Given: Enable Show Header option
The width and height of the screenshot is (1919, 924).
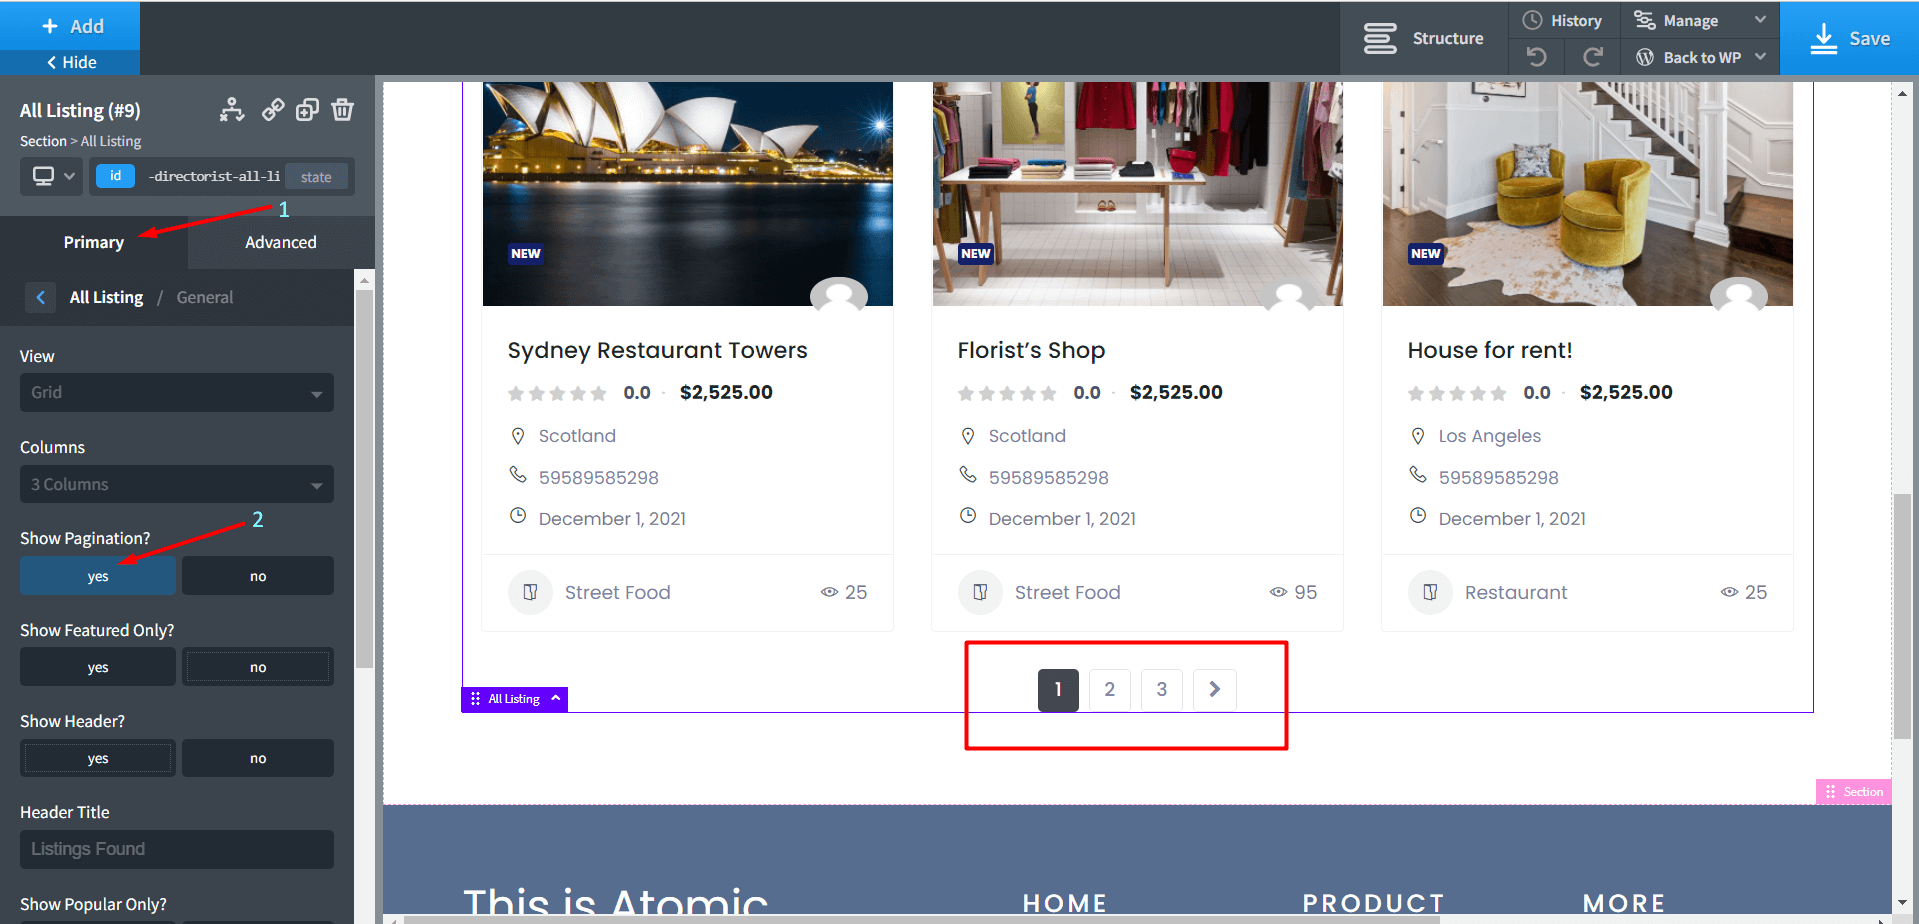Looking at the screenshot, I should 97,757.
